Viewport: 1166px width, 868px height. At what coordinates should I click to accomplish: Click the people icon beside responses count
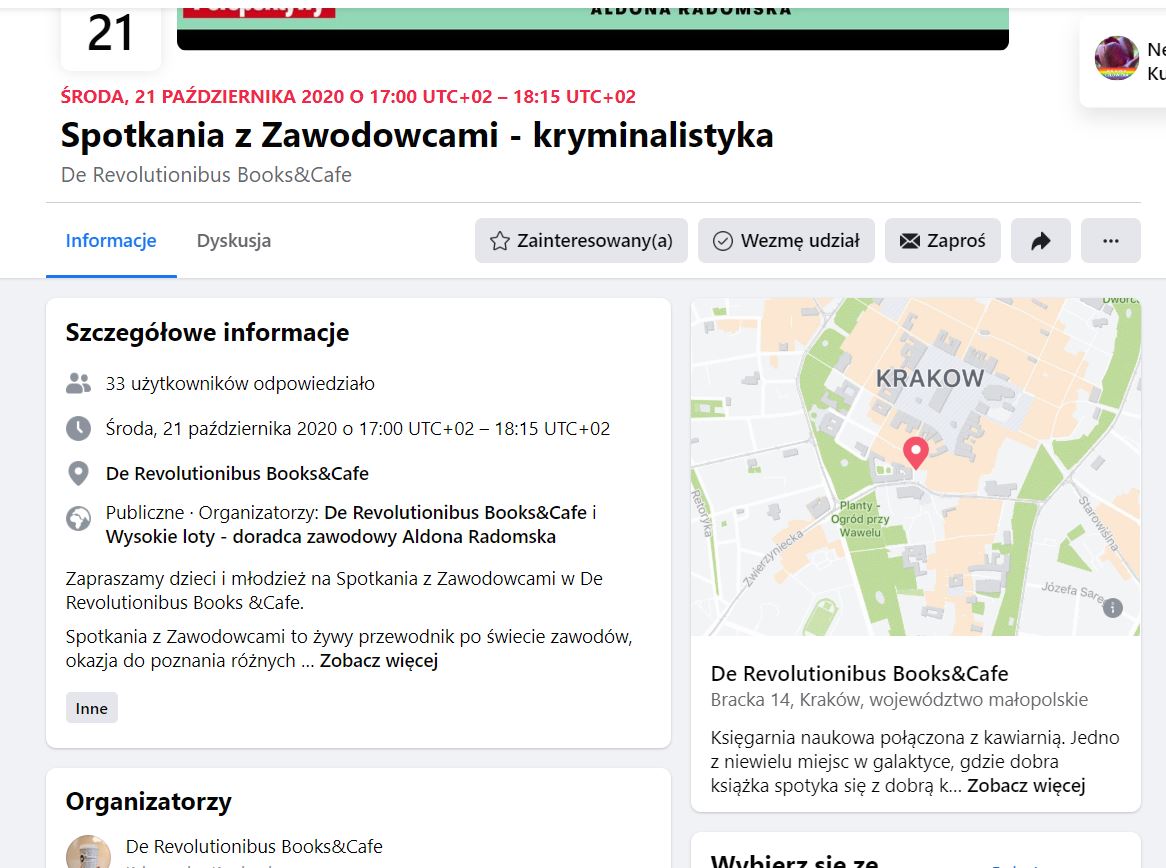pos(78,383)
